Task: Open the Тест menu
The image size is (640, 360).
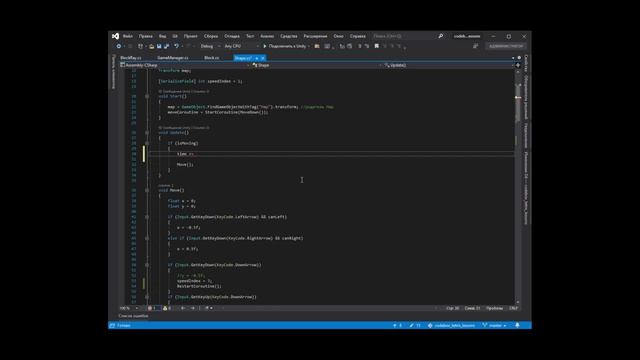Action: pyautogui.click(x=250, y=36)
